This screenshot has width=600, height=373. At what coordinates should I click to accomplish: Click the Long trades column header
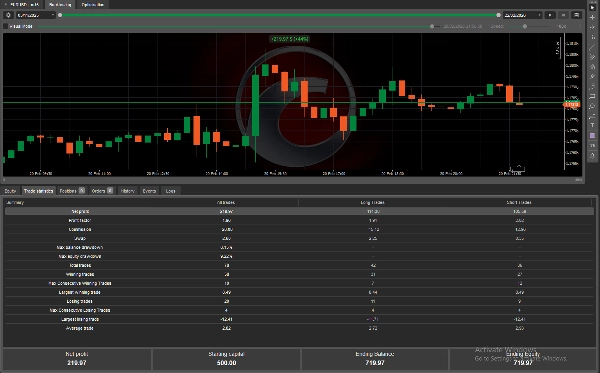[x=372, y=202]
